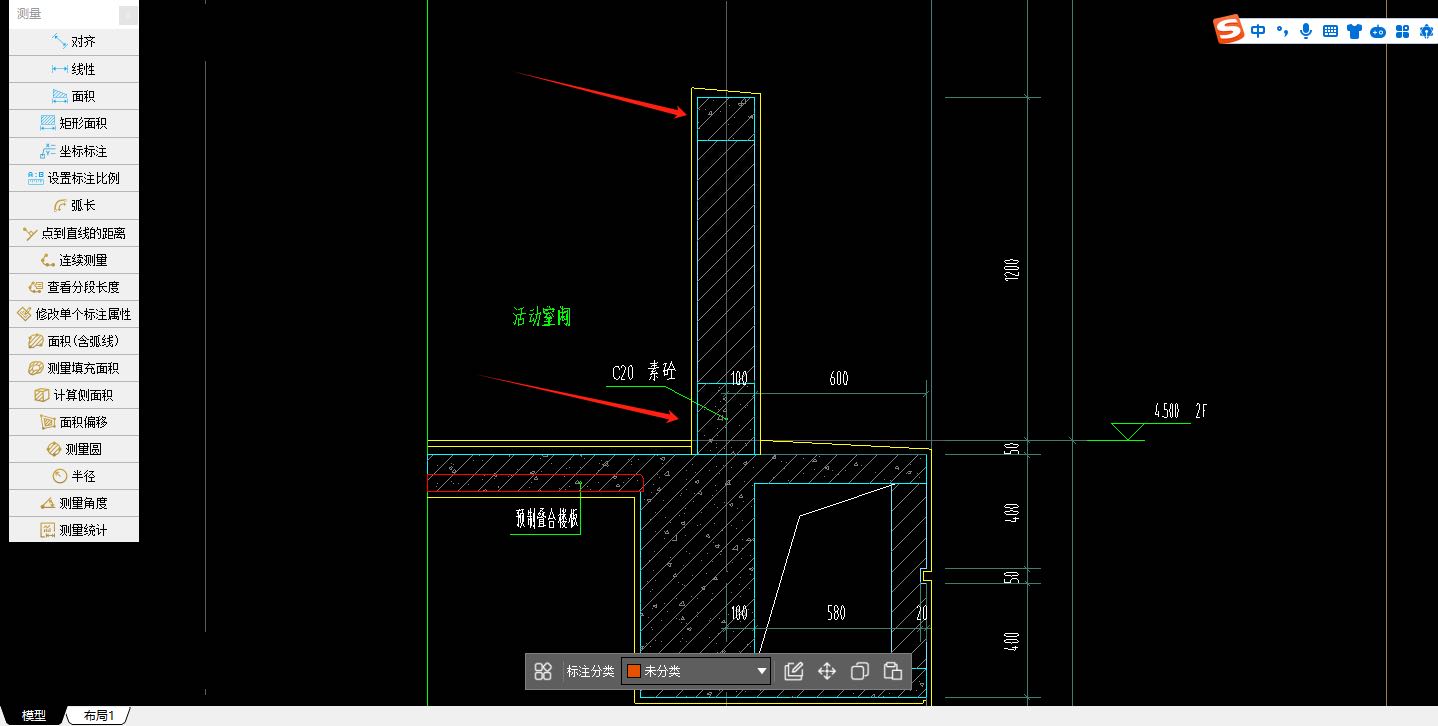Start 连续测量 continuous measurement
Image resolution: width=1438 pixels, height=726 pixels.
(x=74, y=260)
